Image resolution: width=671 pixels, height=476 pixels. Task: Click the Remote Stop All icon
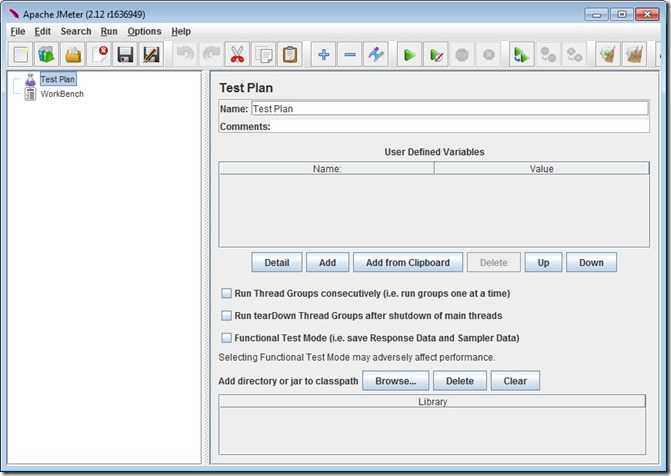(x=548, y=54)
